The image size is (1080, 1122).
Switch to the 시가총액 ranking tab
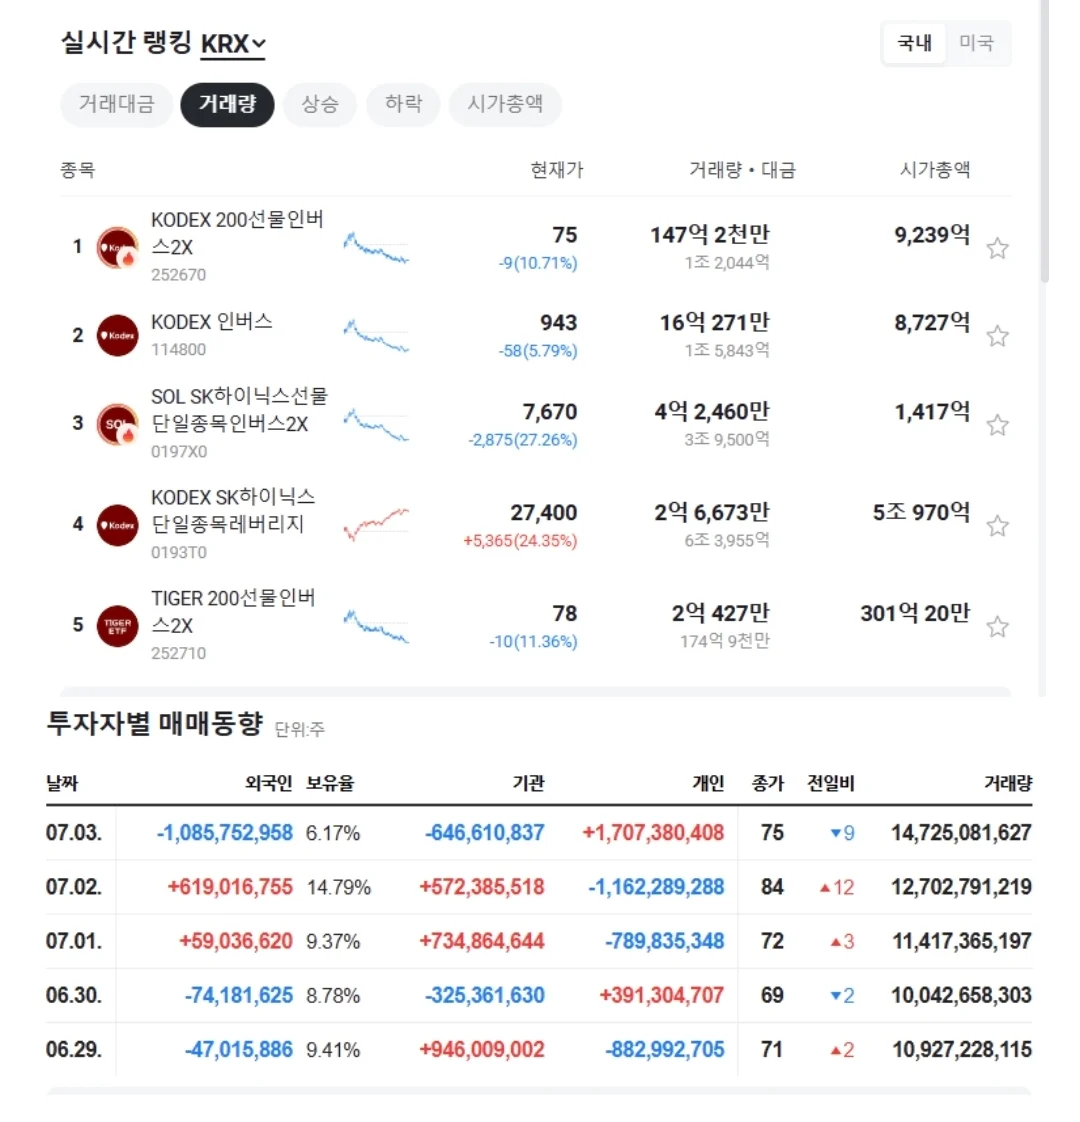point(505,104)
